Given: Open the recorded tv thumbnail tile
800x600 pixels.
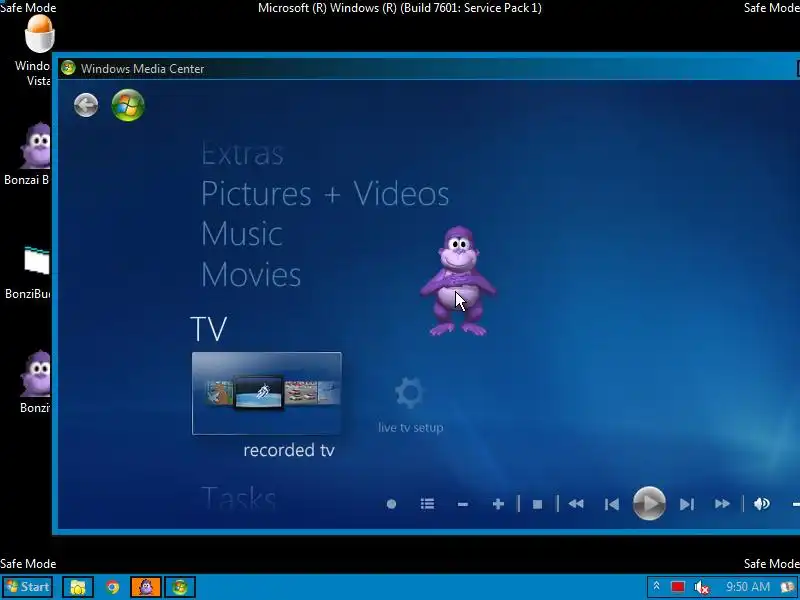Looking at the screenshot, I should click(267, 393).
